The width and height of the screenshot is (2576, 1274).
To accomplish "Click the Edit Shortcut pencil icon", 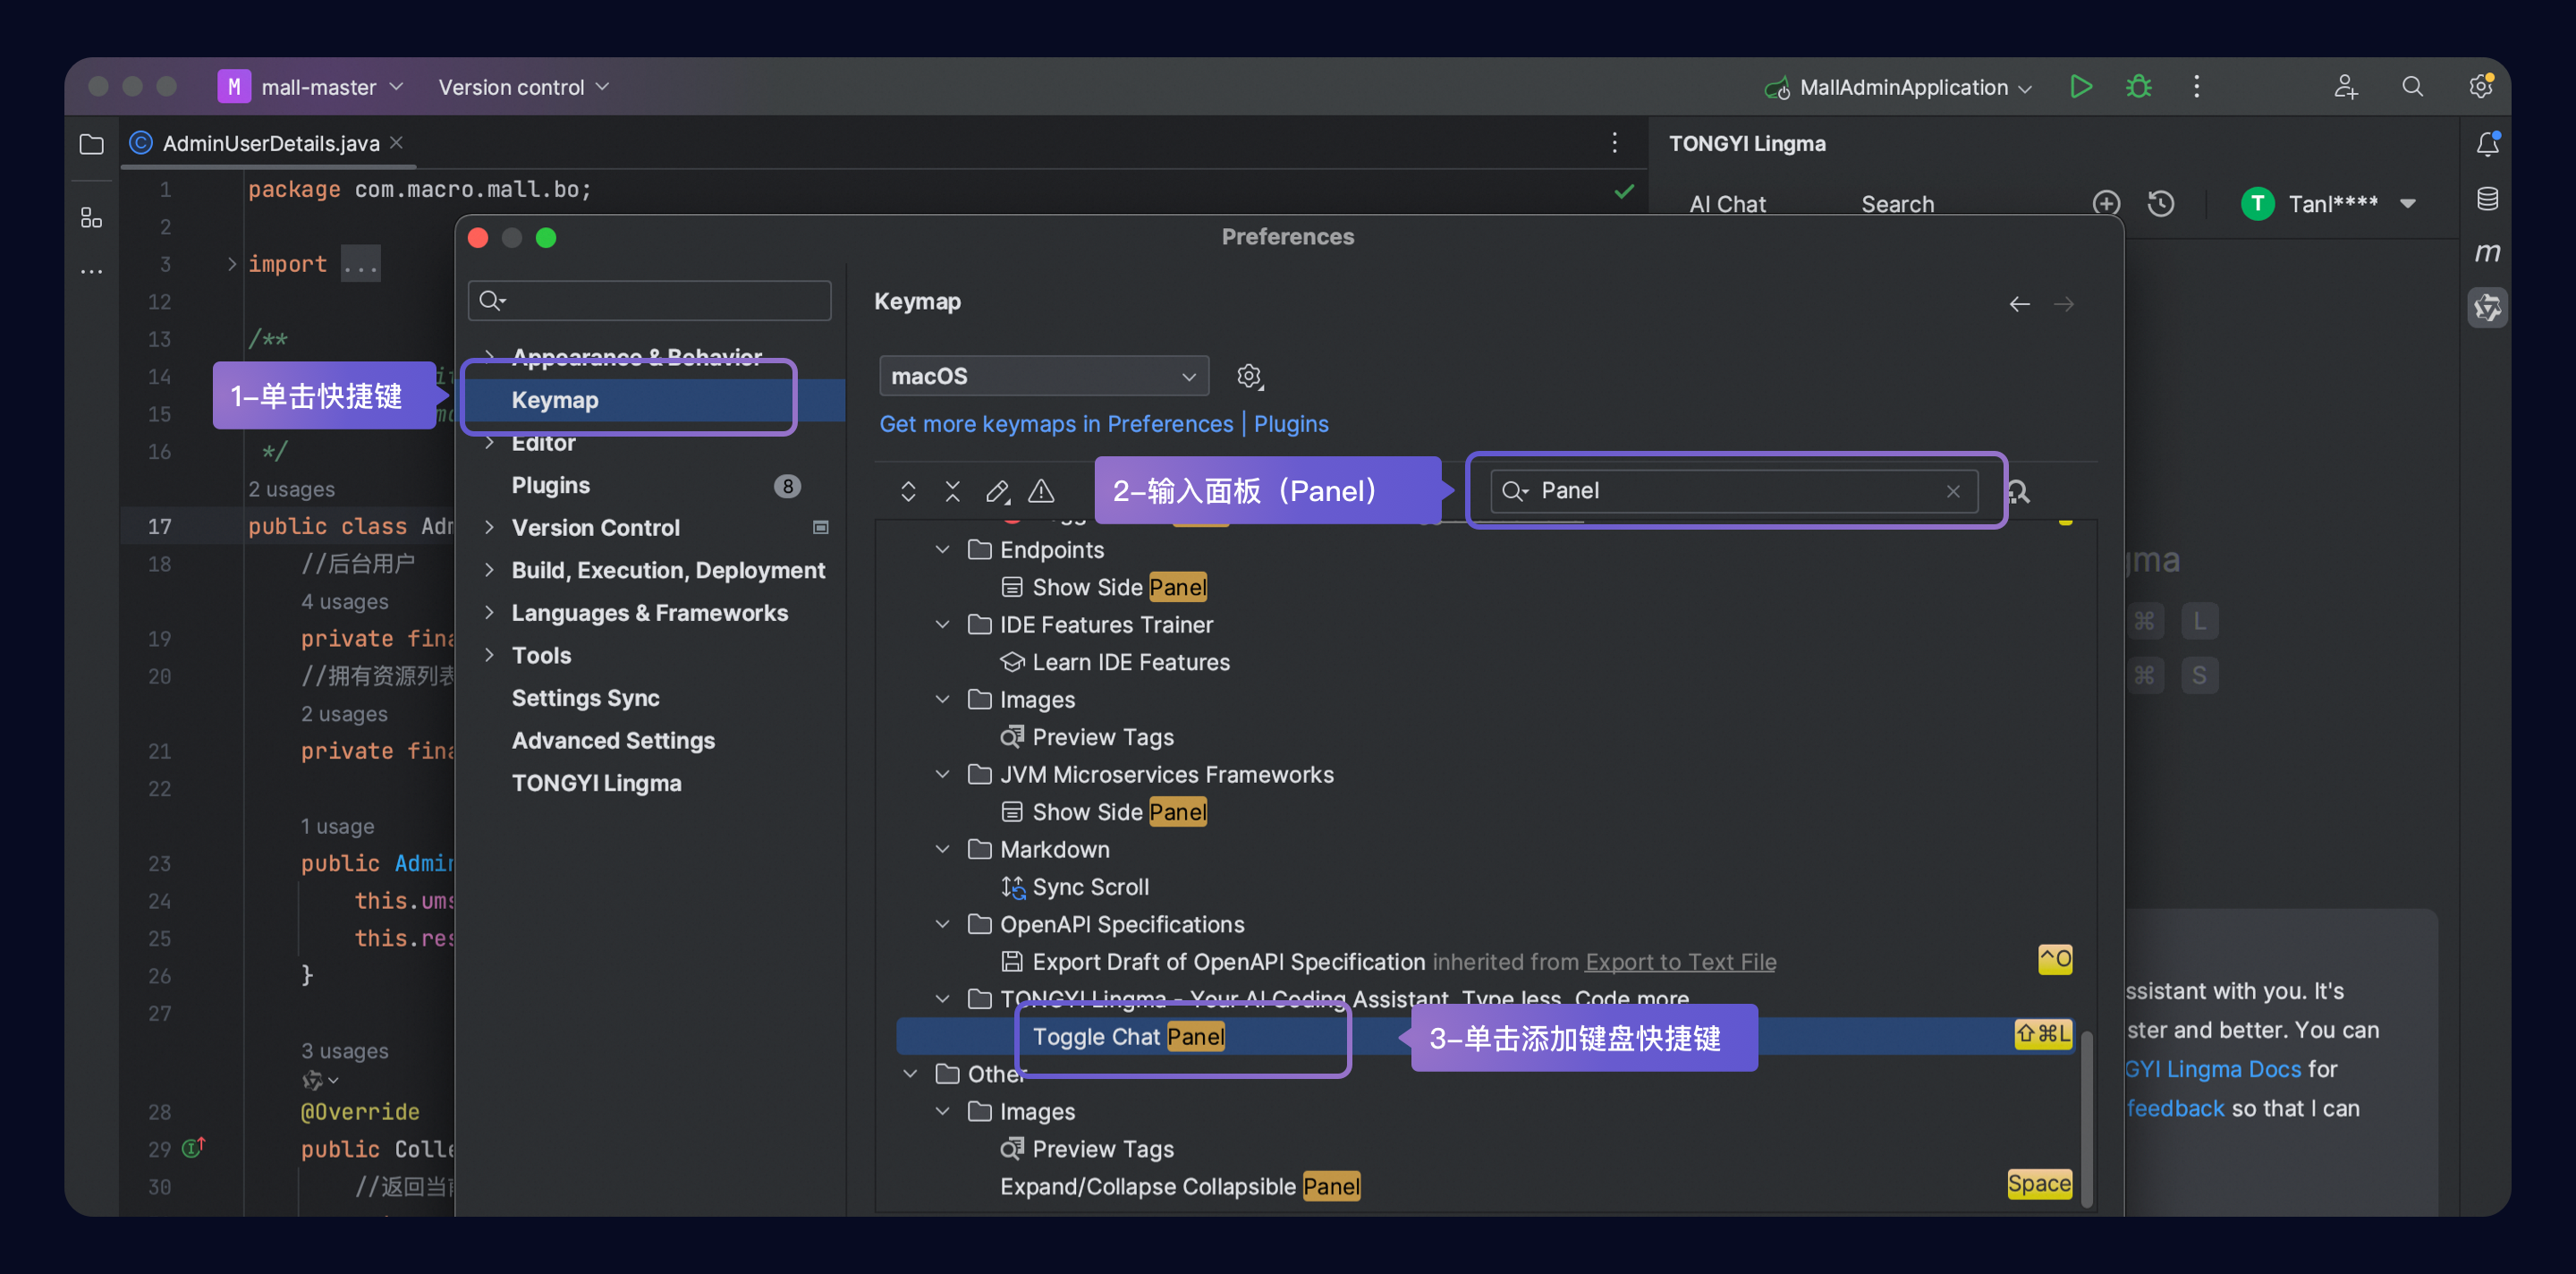I will (x=997, y=491).
